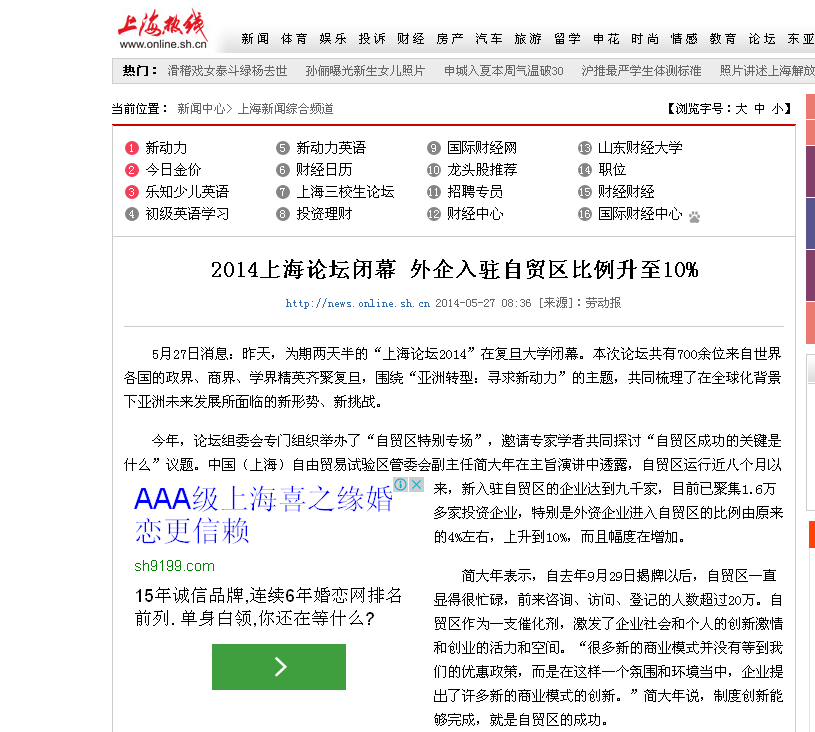The image size is (815, 732).
Task: Close the 喜之缘 advertisement
Action: tap(416, 485)
